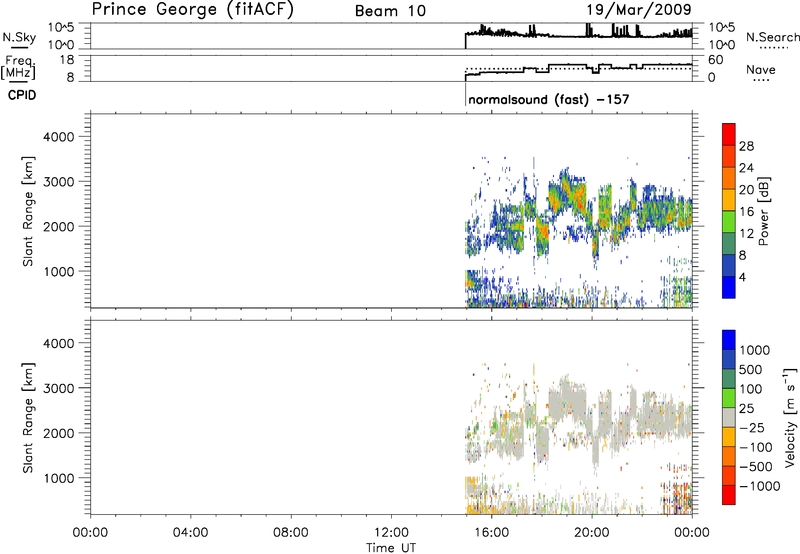Select the '28' label on Power color bar
Viewport: 800px width, 554px height.
[746, 146]
